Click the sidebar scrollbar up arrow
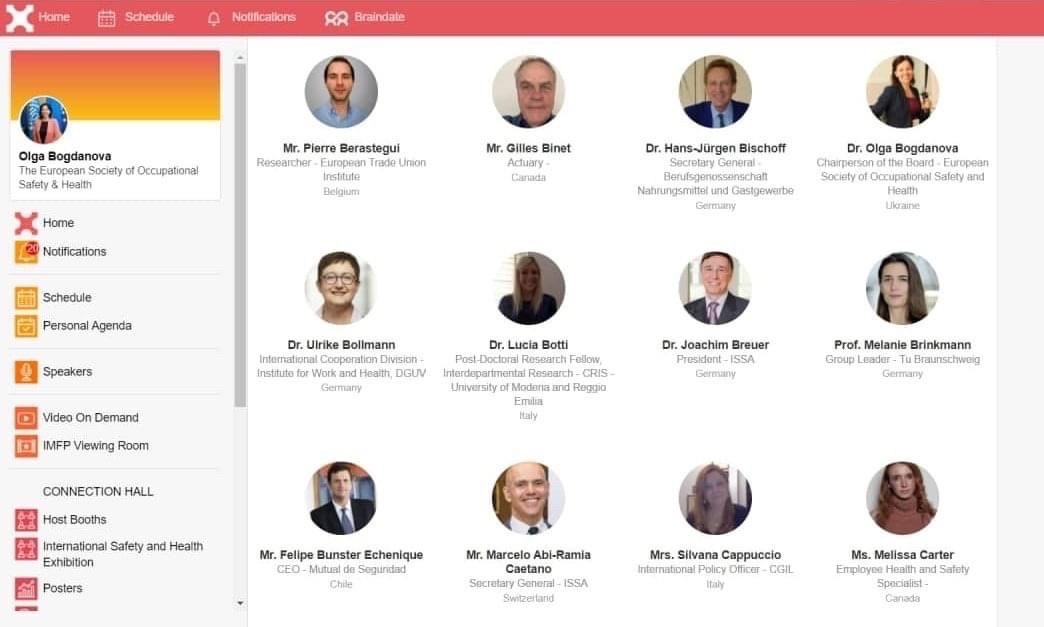1044x627 pixels. point(240,58)
